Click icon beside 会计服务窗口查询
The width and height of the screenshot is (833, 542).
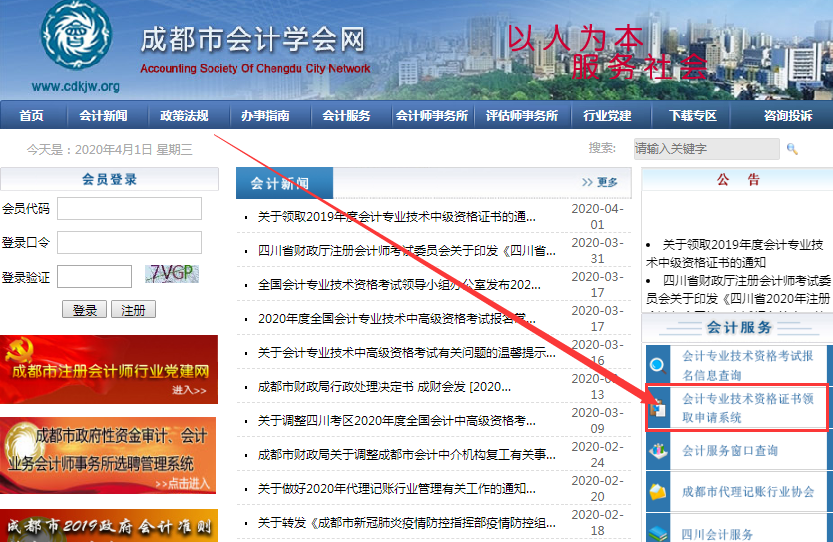[x=657, y=451]
